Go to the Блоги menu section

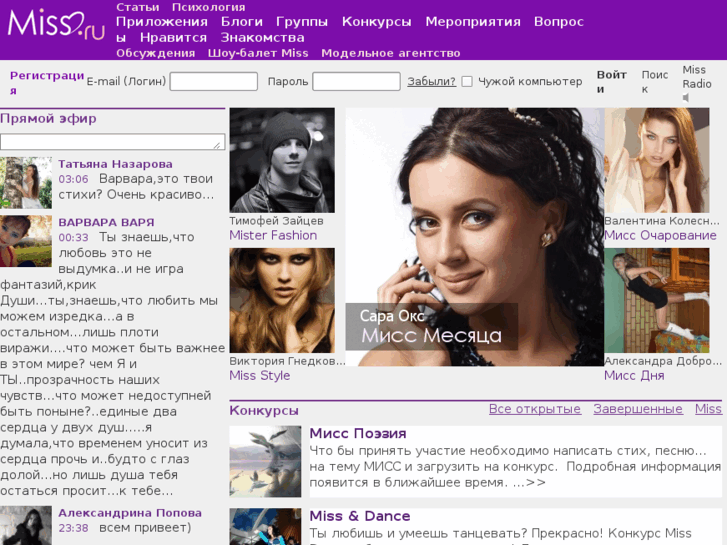coord(241,21)
